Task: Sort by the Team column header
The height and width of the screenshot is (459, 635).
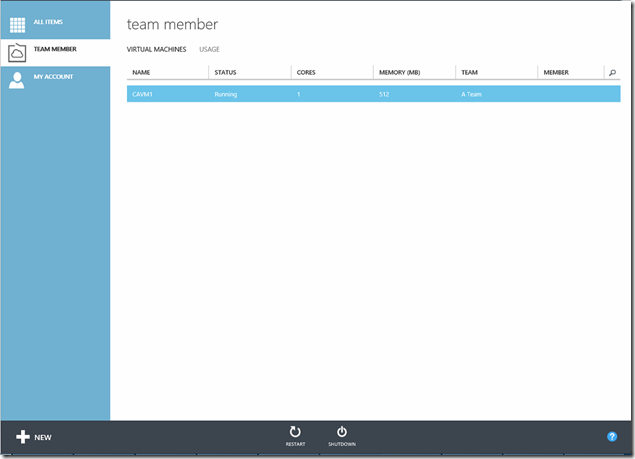Action: click(x=469, y=72)
